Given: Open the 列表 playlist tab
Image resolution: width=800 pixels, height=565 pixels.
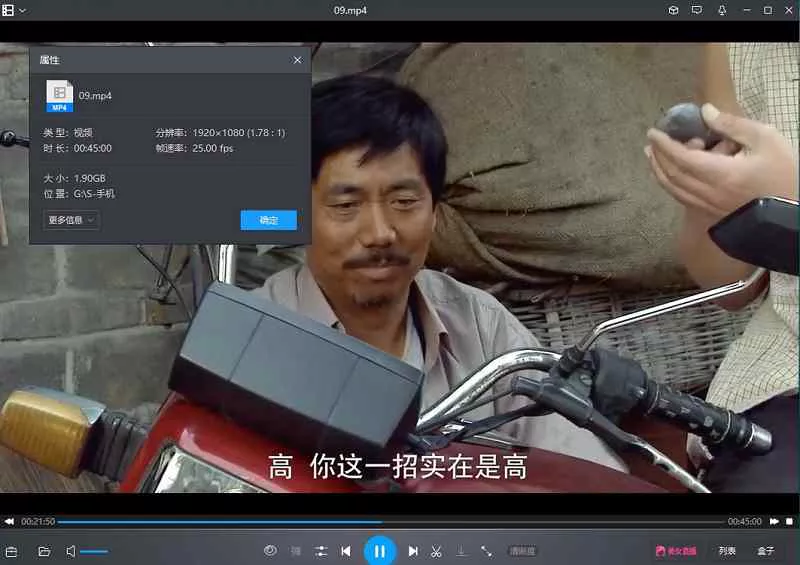Looking at the screenshot, I should pos(727,551).
